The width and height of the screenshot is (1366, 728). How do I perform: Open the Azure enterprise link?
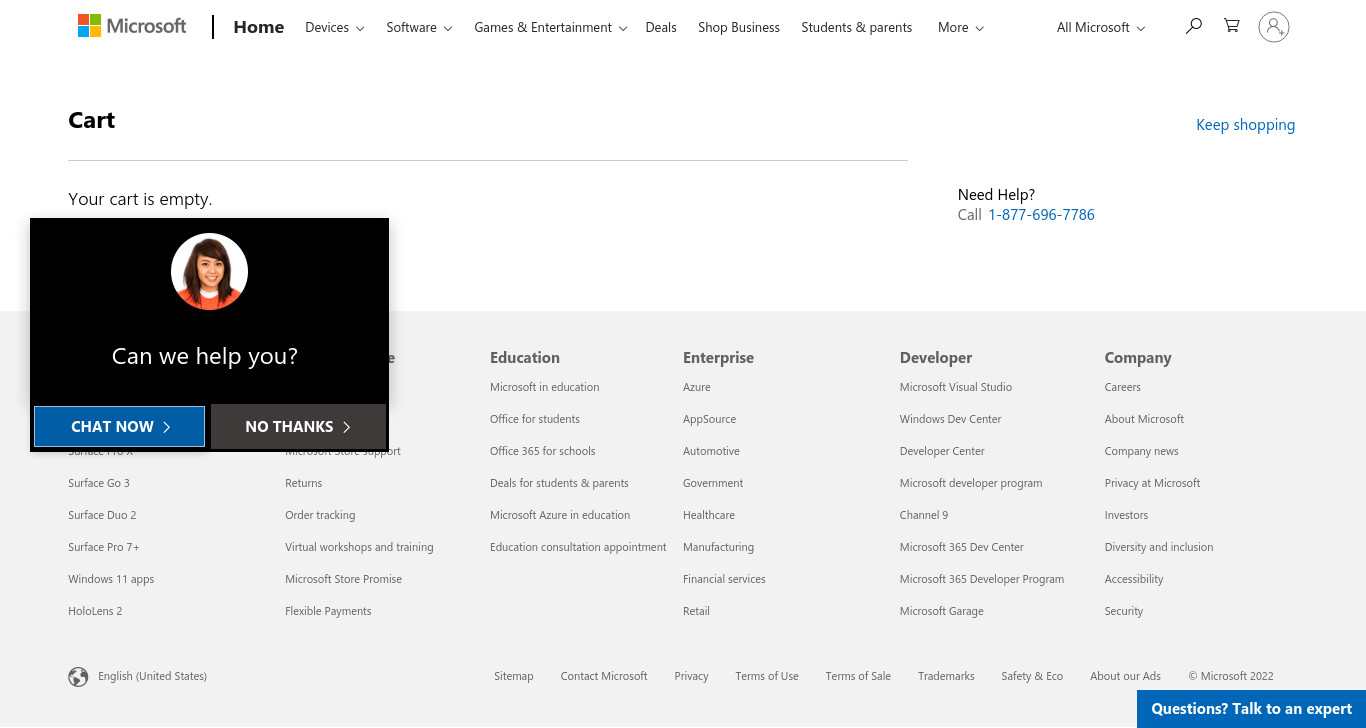coord(697,387)
